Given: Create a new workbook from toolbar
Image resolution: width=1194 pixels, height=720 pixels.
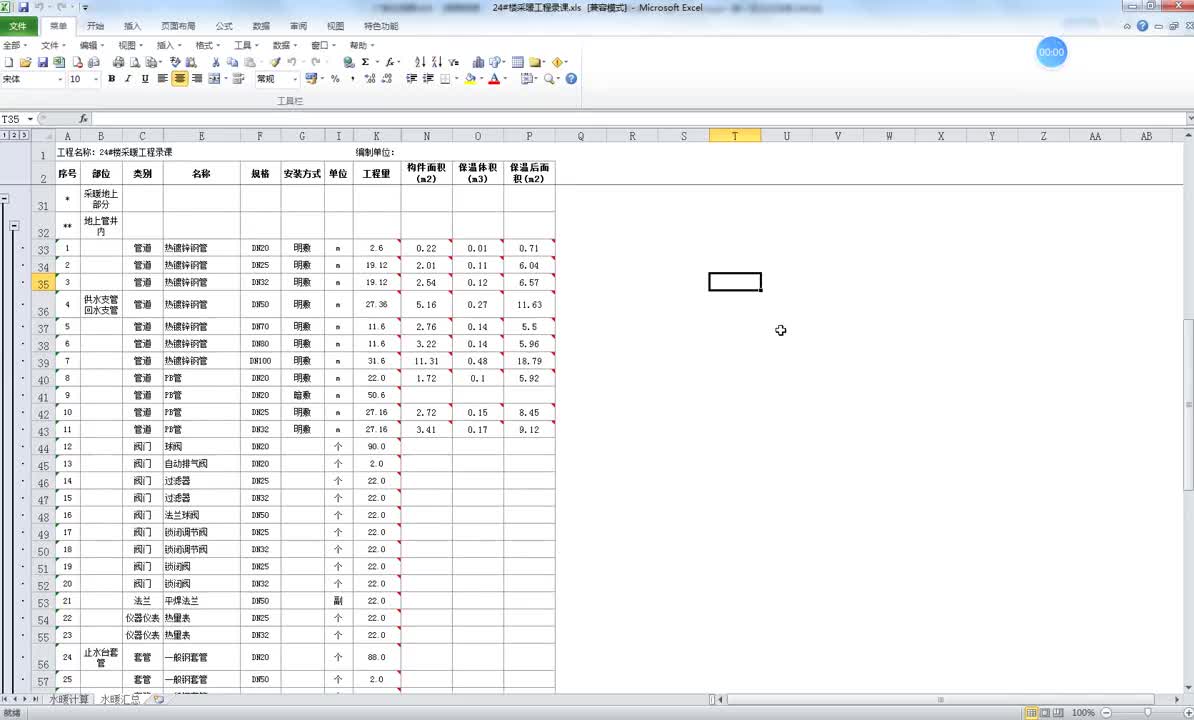Looking at the screenshot, I should 9,62.
